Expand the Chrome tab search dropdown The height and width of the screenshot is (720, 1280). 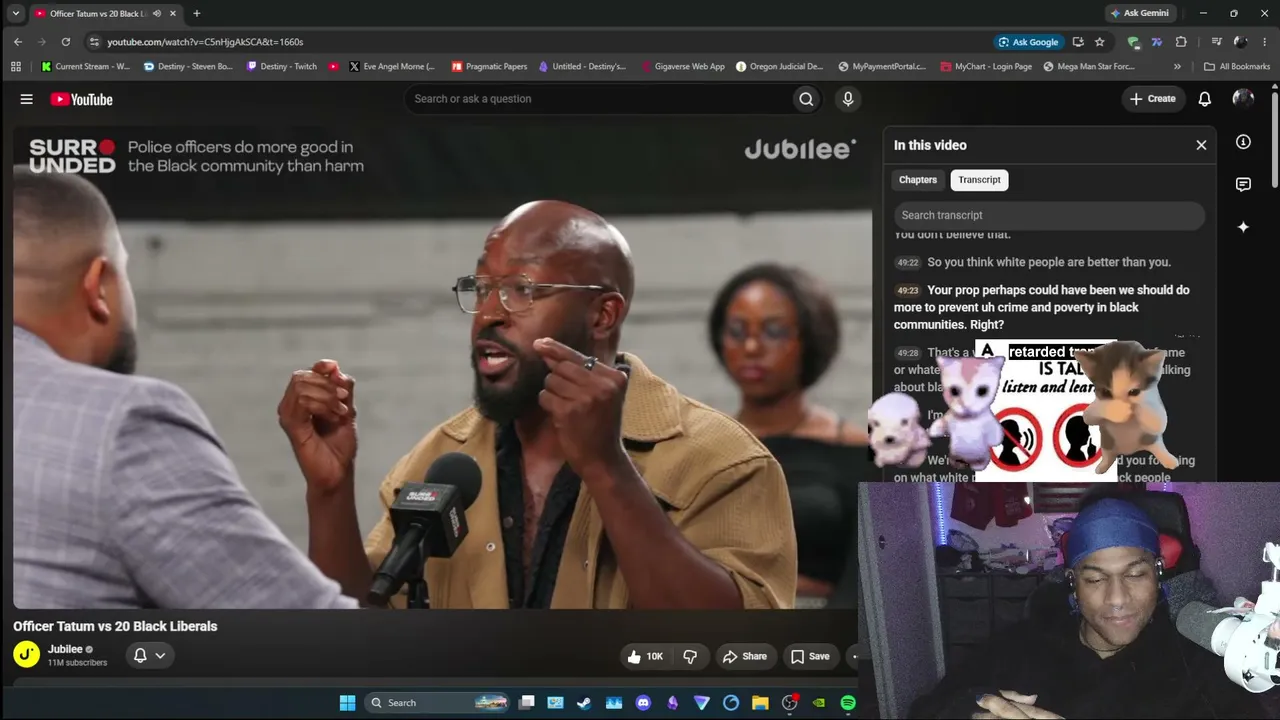(16, 14)
